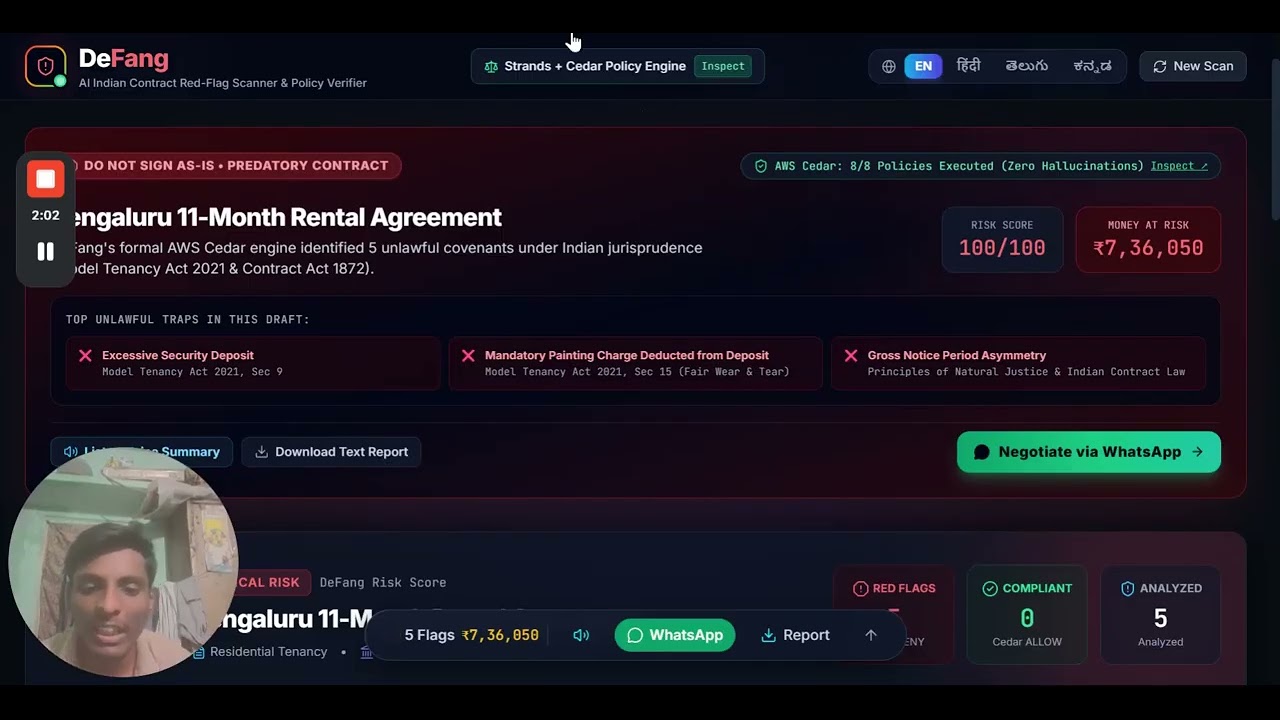Click the Analyzed stat card

[x=1160, y=615]
